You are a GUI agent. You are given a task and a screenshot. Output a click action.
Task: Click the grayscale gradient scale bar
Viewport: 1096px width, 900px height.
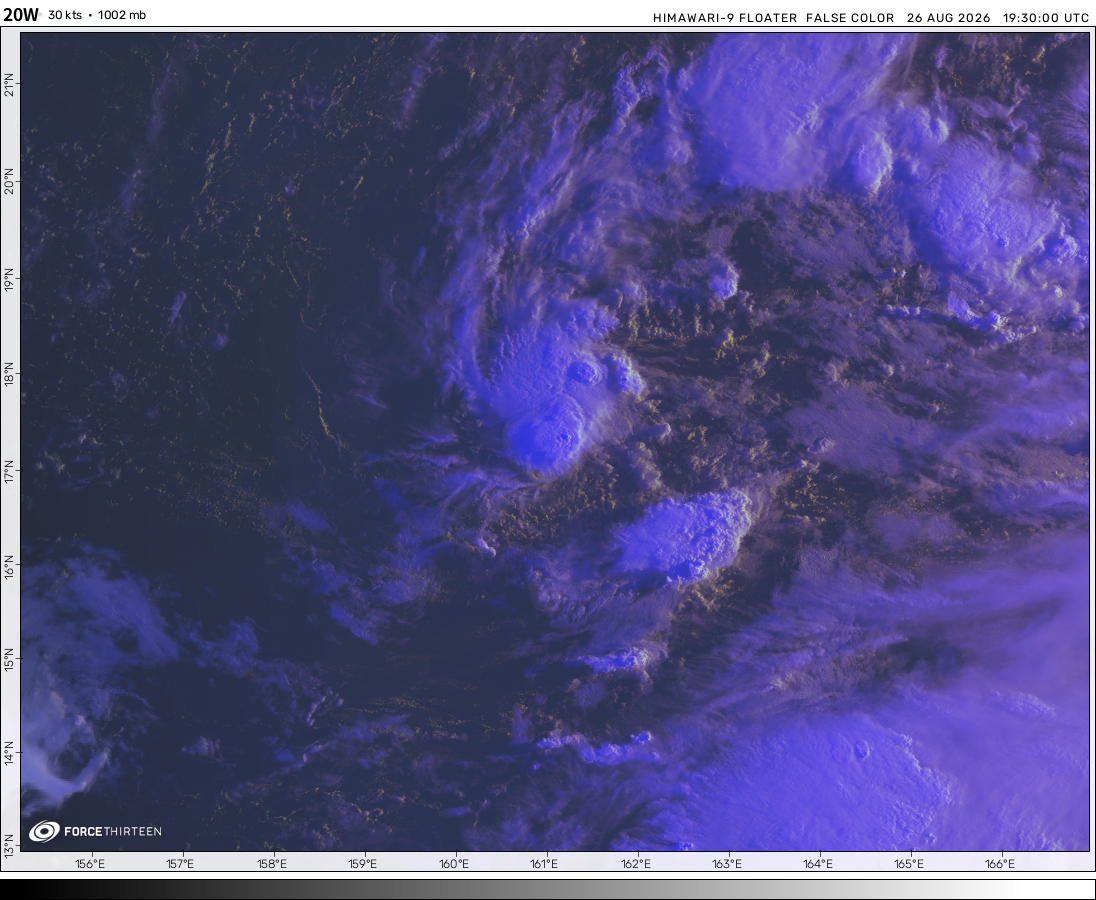point(548,890)
